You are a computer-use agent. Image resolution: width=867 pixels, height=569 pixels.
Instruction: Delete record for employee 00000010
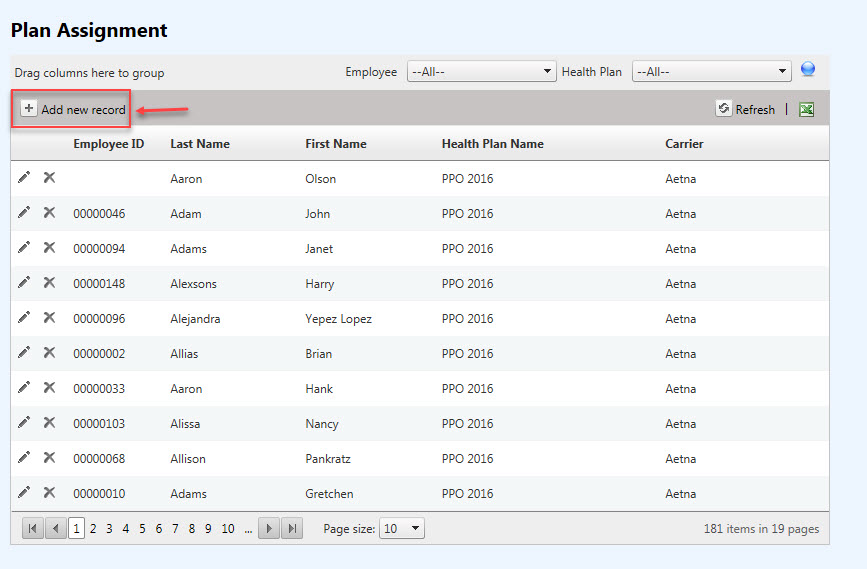pos(49,492)
